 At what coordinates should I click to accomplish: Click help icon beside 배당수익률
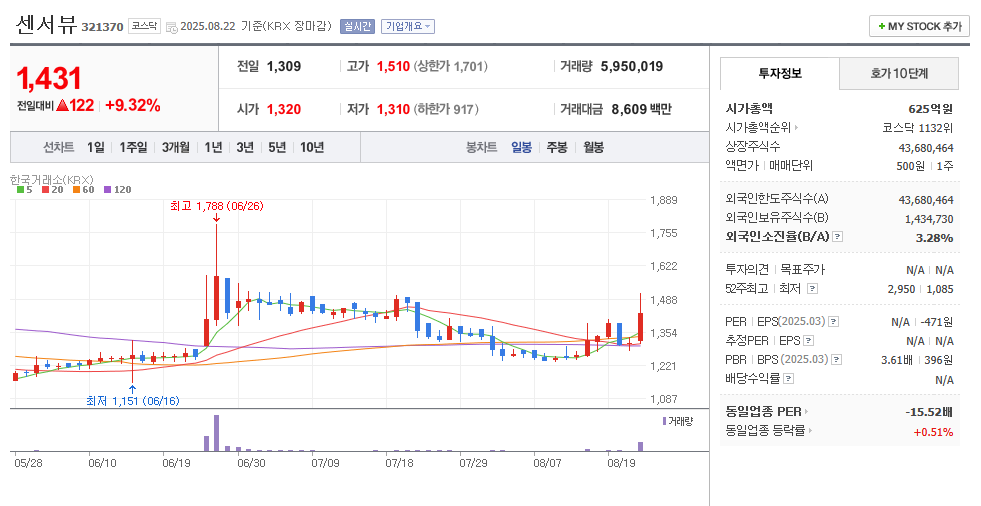coord(788,379)
